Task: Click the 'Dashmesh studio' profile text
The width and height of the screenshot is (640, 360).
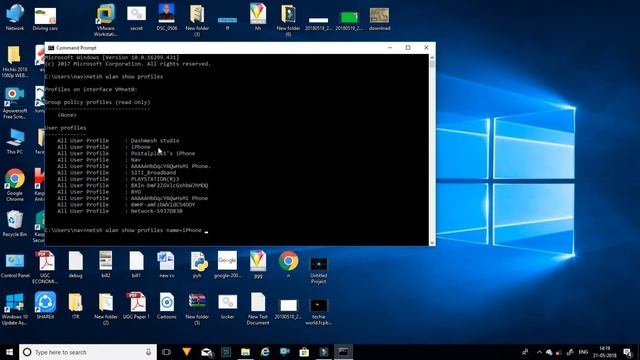Action: 155,140
